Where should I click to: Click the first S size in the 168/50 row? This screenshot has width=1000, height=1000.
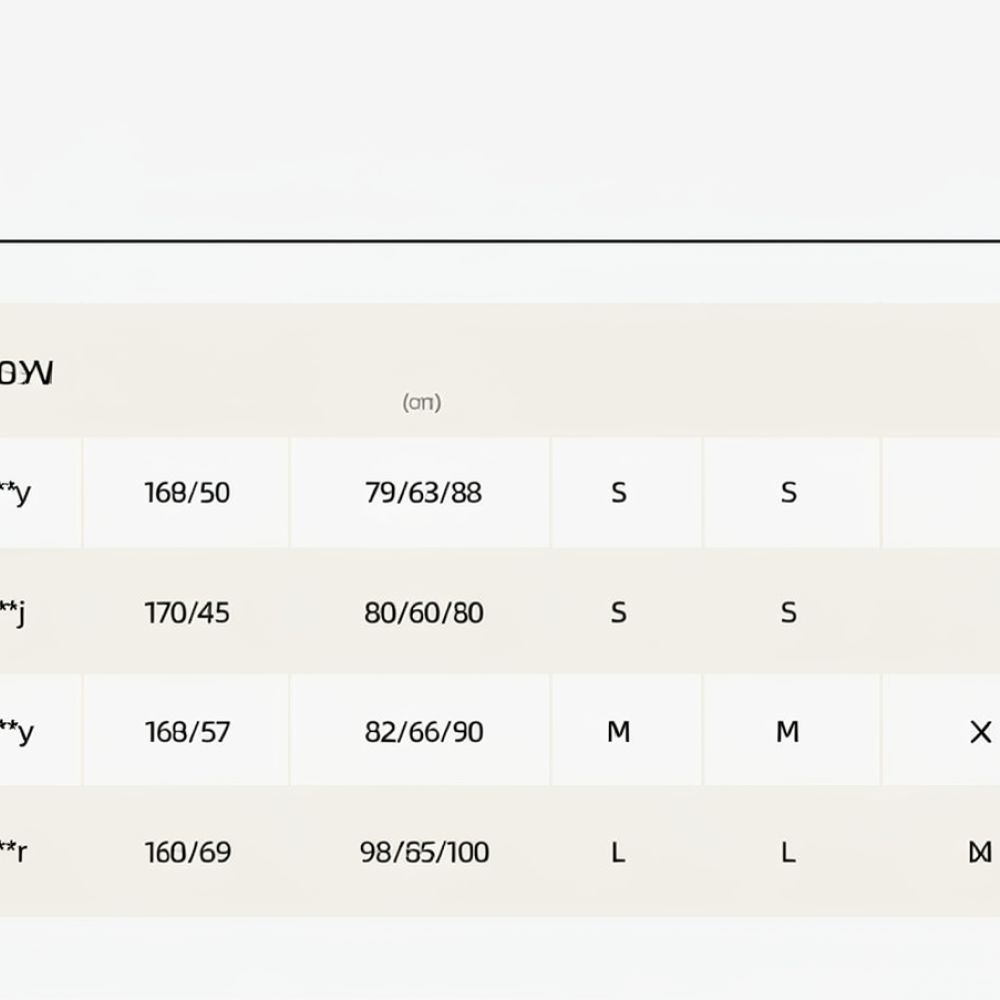(x=619, y=493)
